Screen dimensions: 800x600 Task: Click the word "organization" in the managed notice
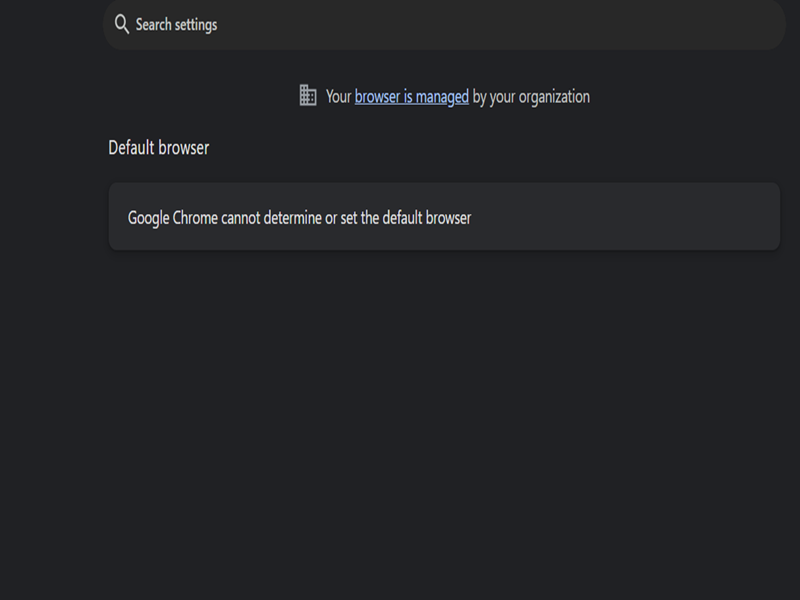point(553,97)
